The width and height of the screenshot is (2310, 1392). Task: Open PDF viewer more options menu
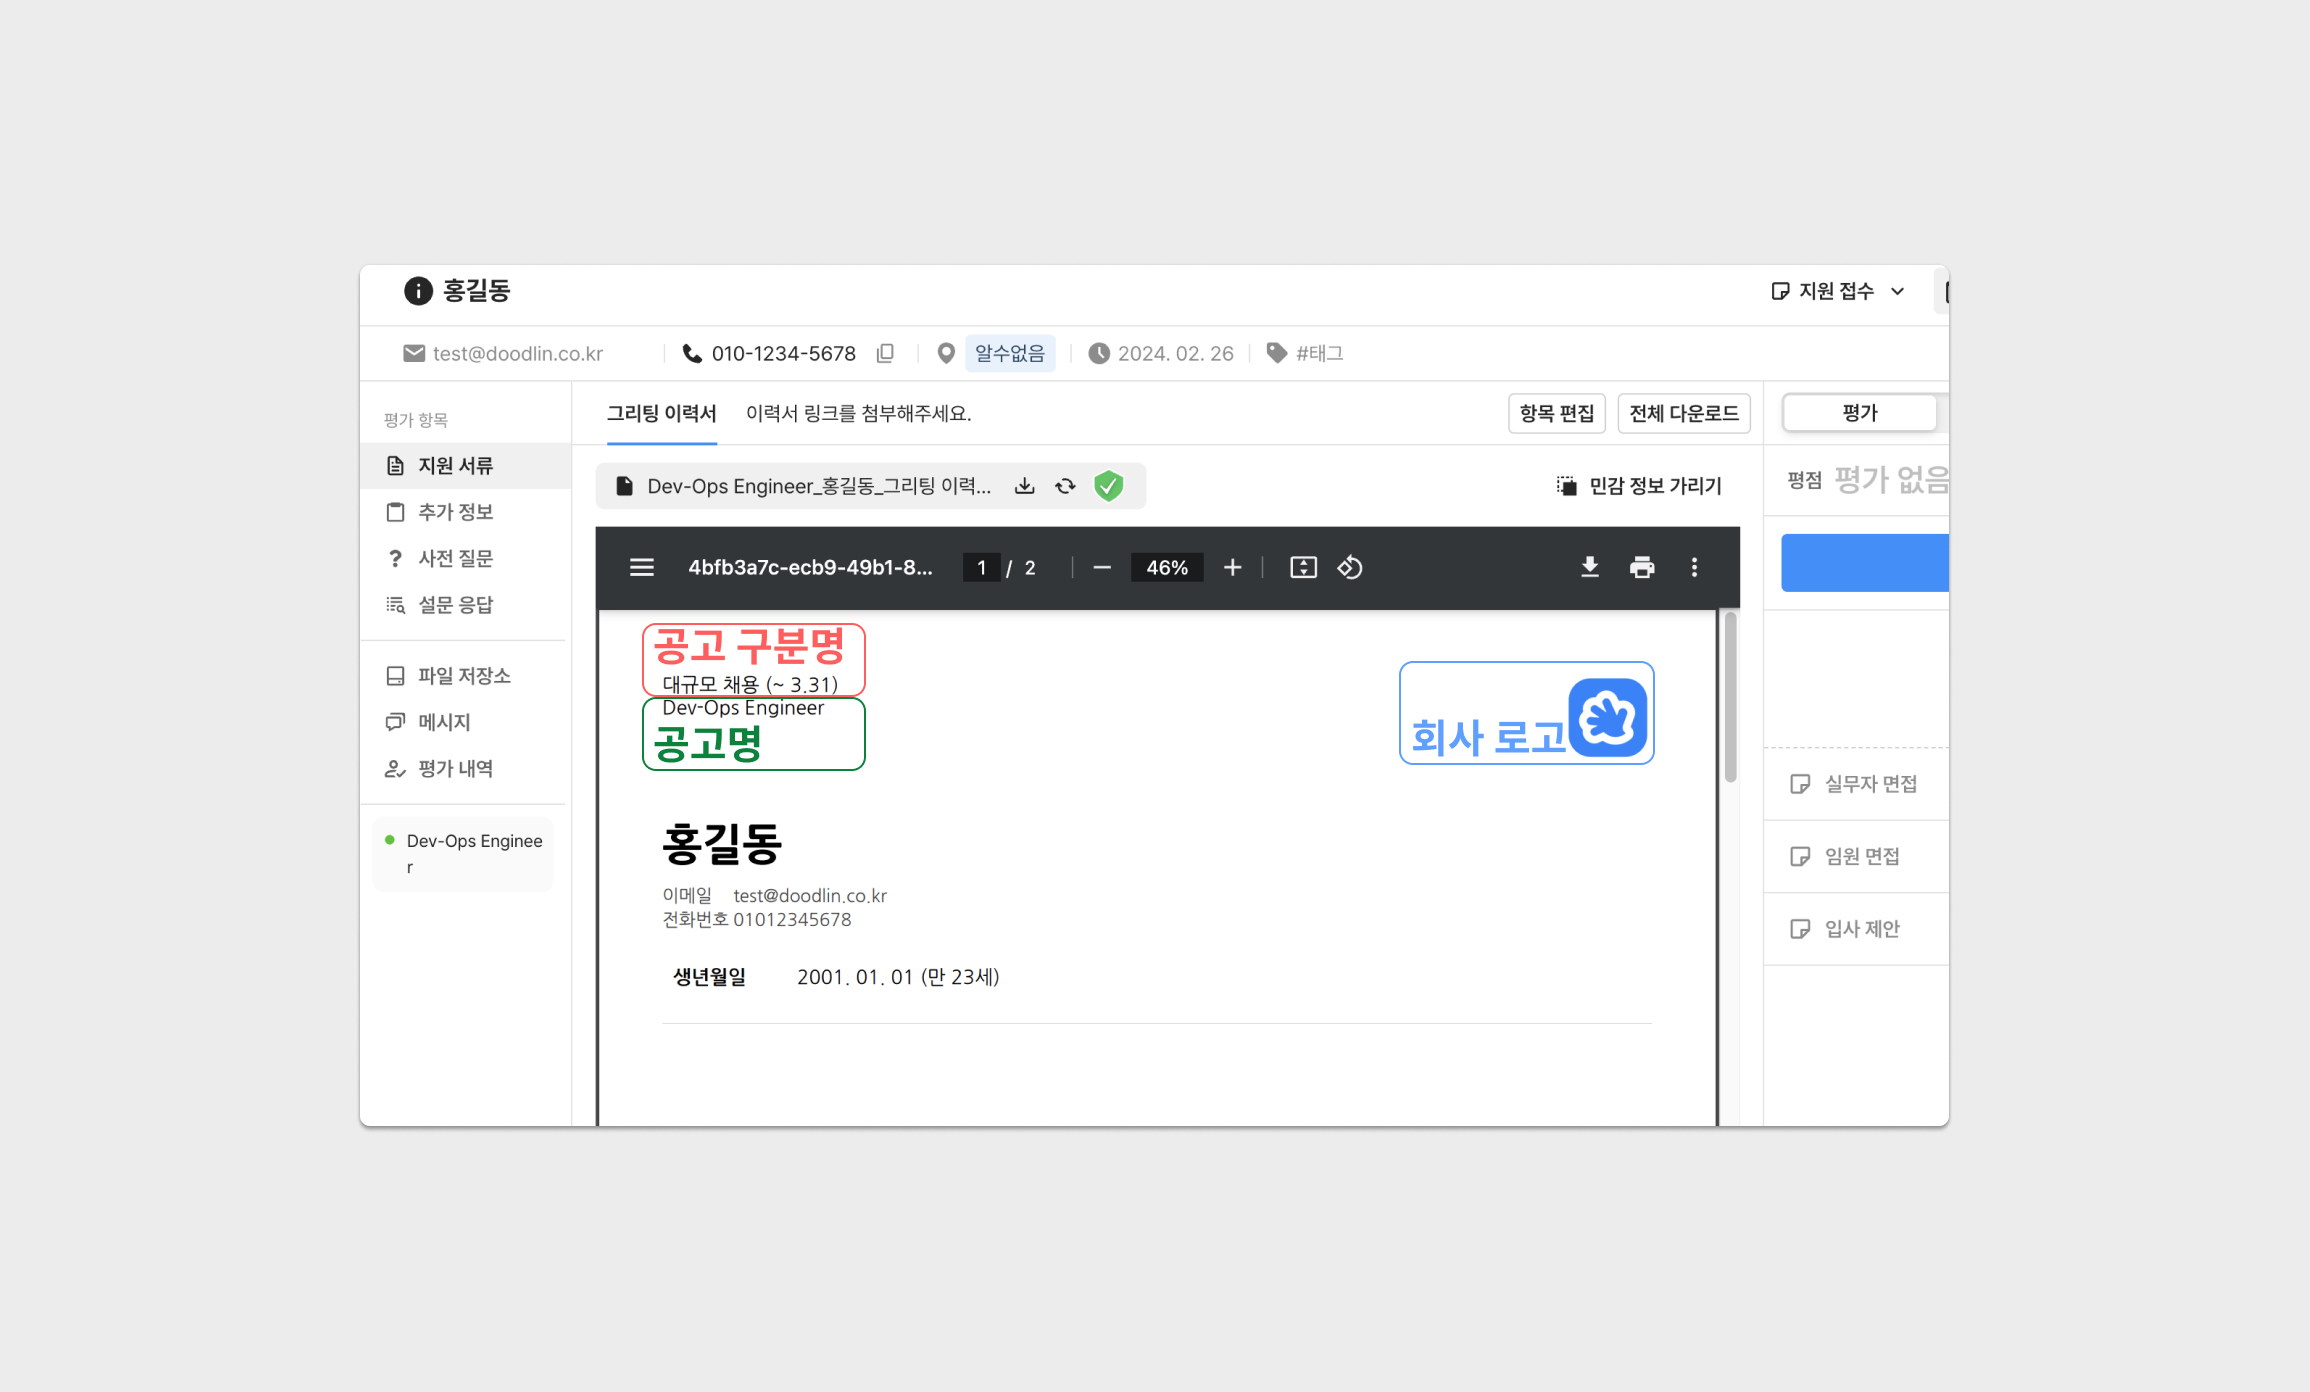pos(1693,568)
